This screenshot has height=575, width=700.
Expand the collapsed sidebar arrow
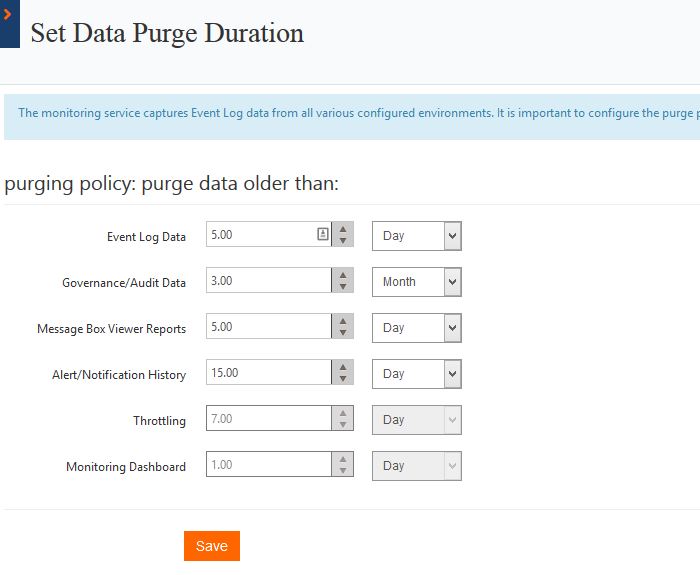[8, 15]
